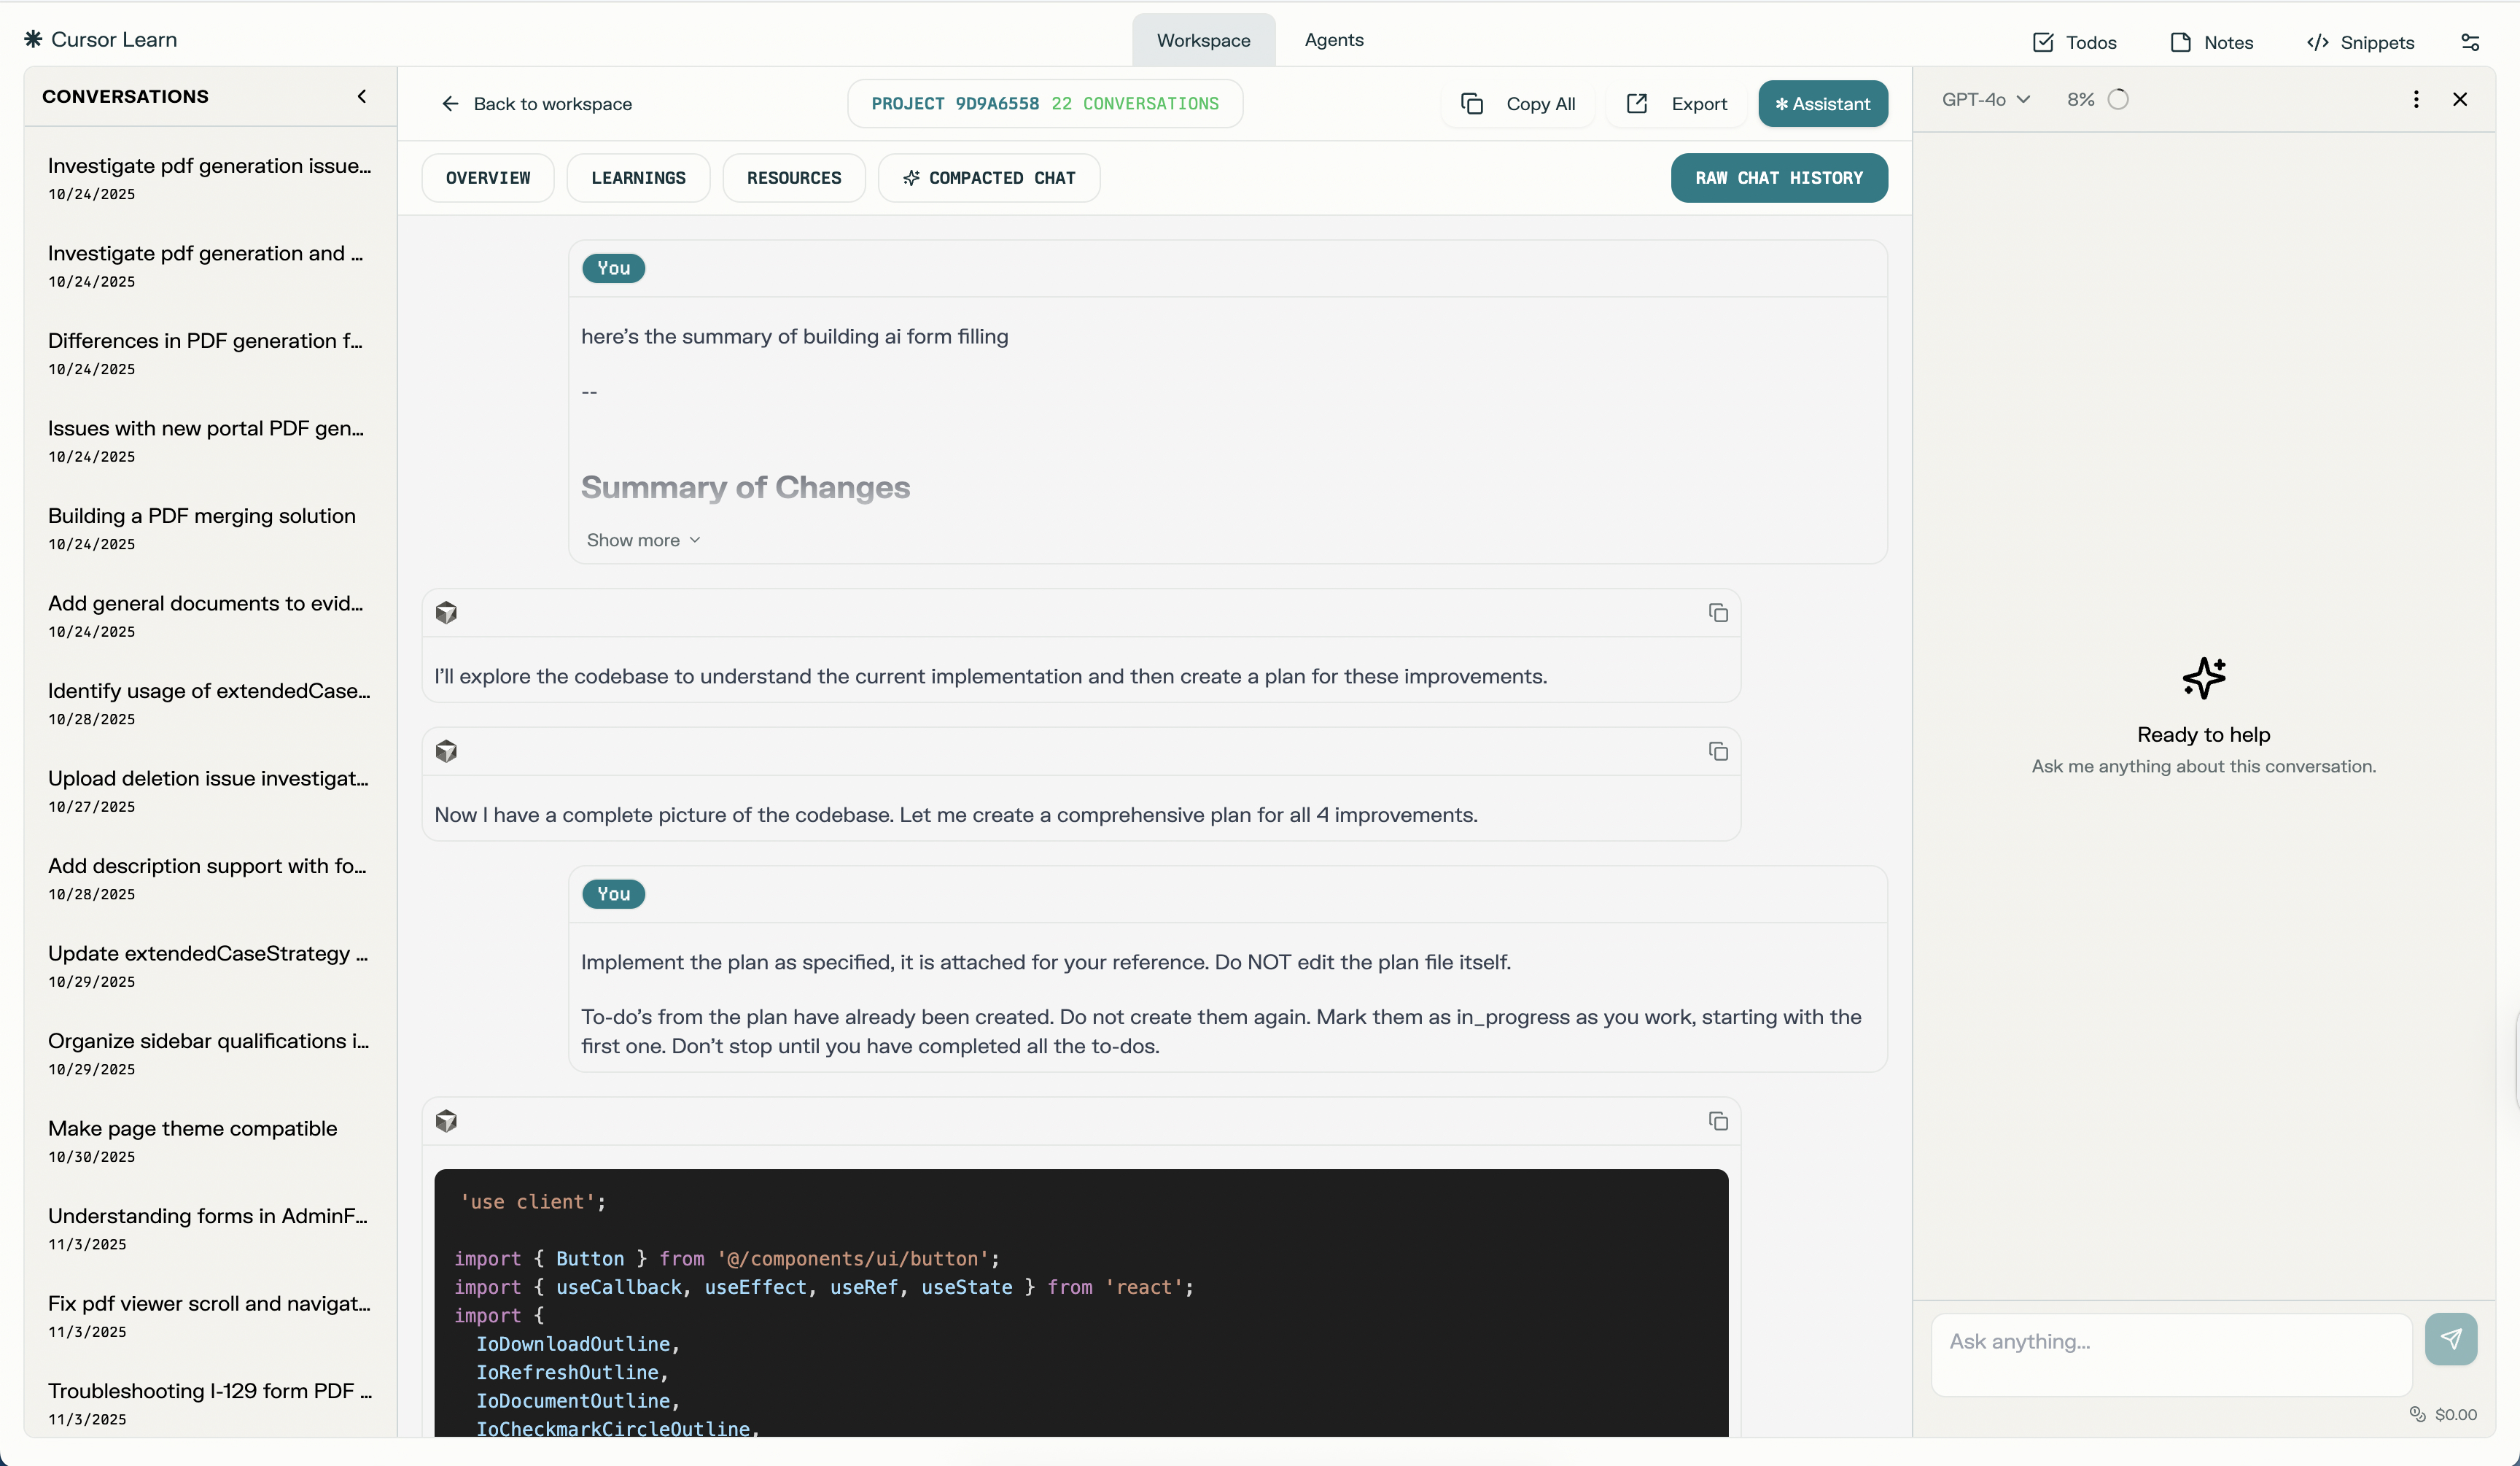Open Todos from the top bar
The height and width of the screenshot is (1466, 2520).
pyautogui.click(x=2075, y=42)
